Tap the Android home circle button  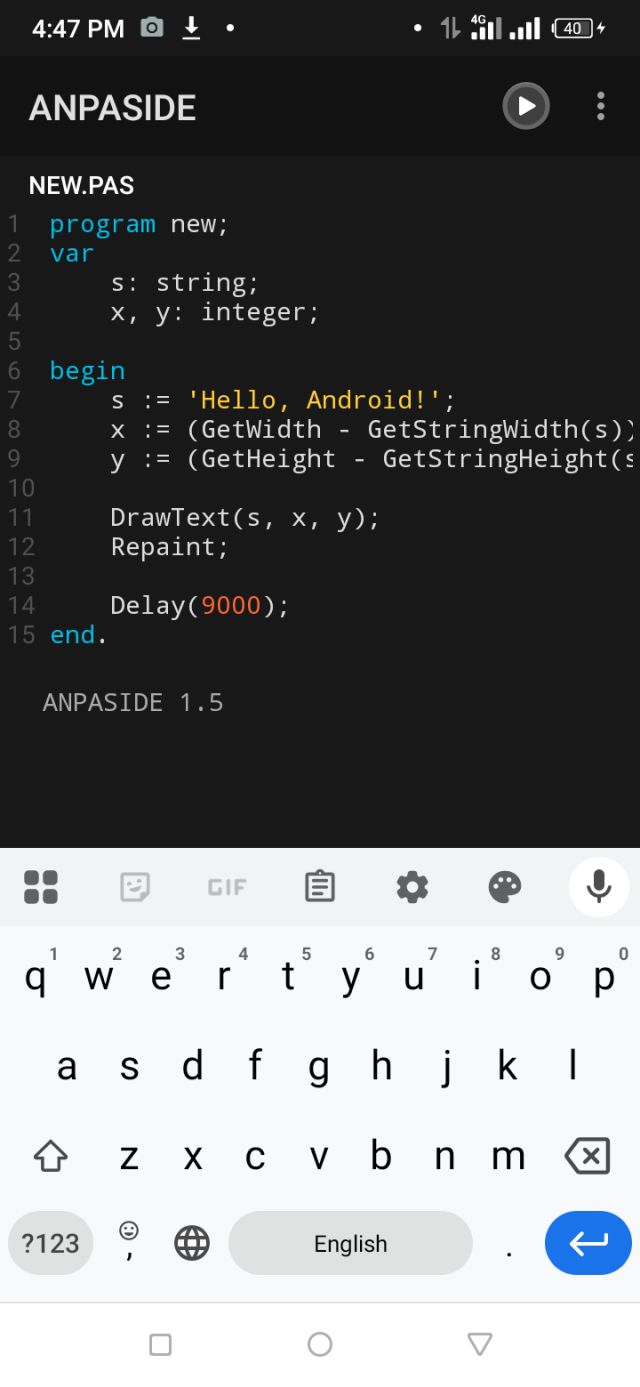tap(320, 1344)
